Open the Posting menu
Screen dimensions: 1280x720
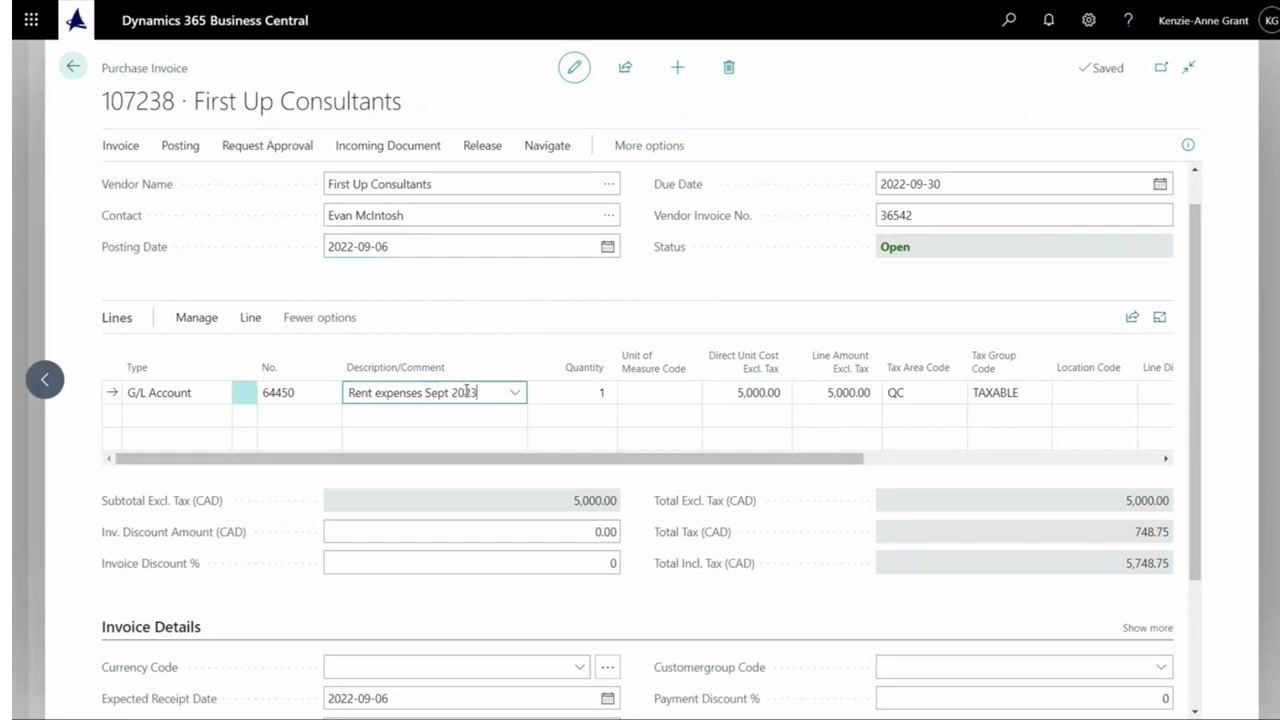[x=180, y=145]
